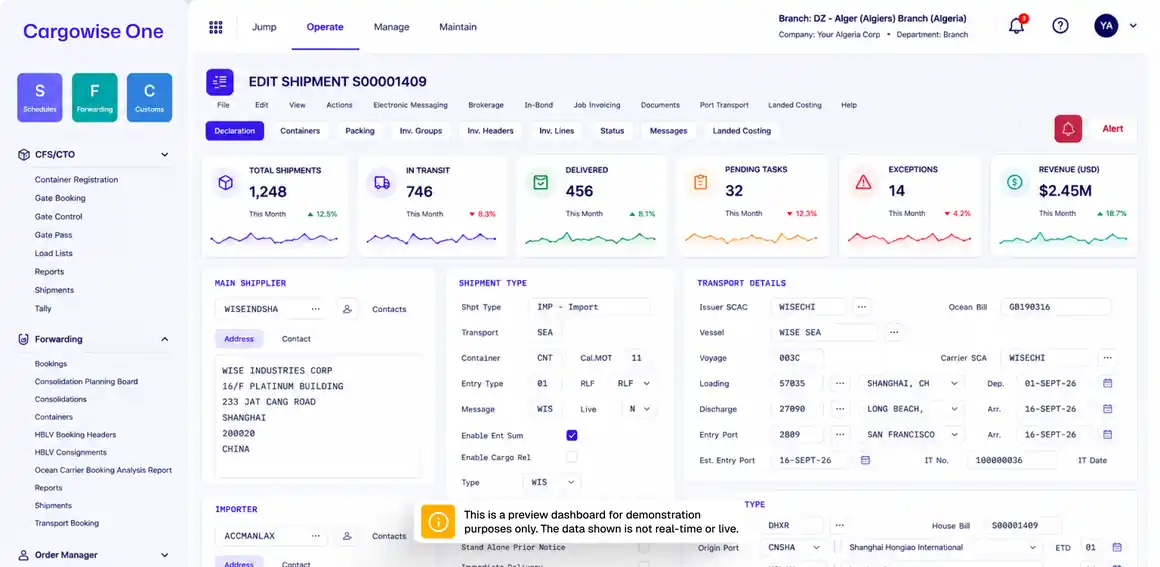Collapse the CFS/CTO sidebar section
This screenshot has height=567, width=1160.
click(x=164, y=155)
